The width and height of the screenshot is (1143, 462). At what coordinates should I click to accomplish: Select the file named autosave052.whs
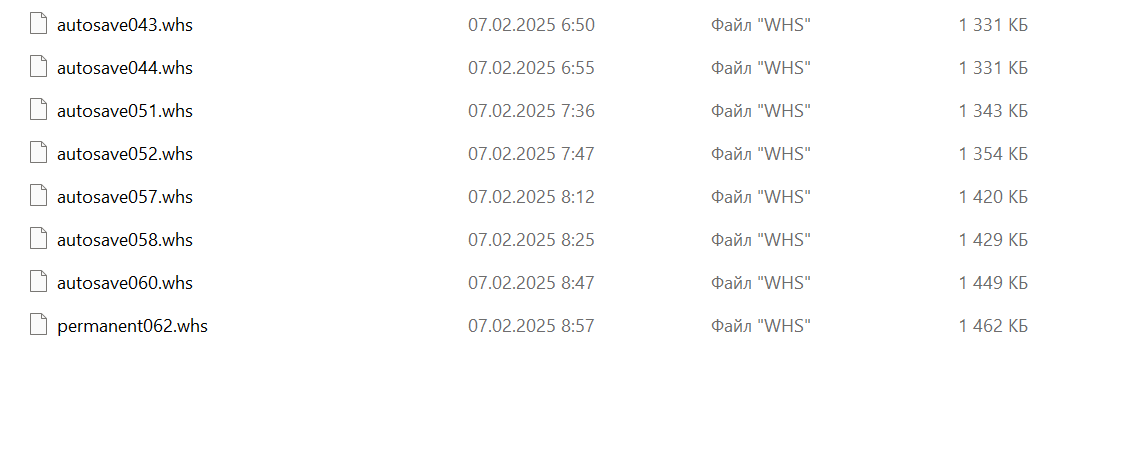click(x=125, y=154)
